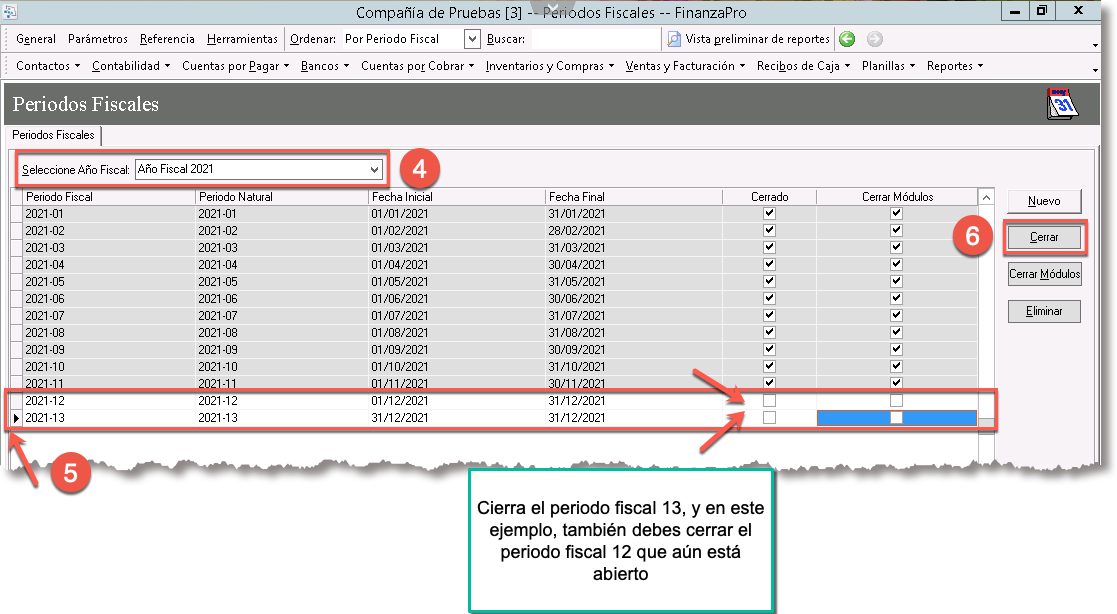Toggle Cerrado checkbox for period 2021-06
1117x614 pixels.
pos(769,298)
